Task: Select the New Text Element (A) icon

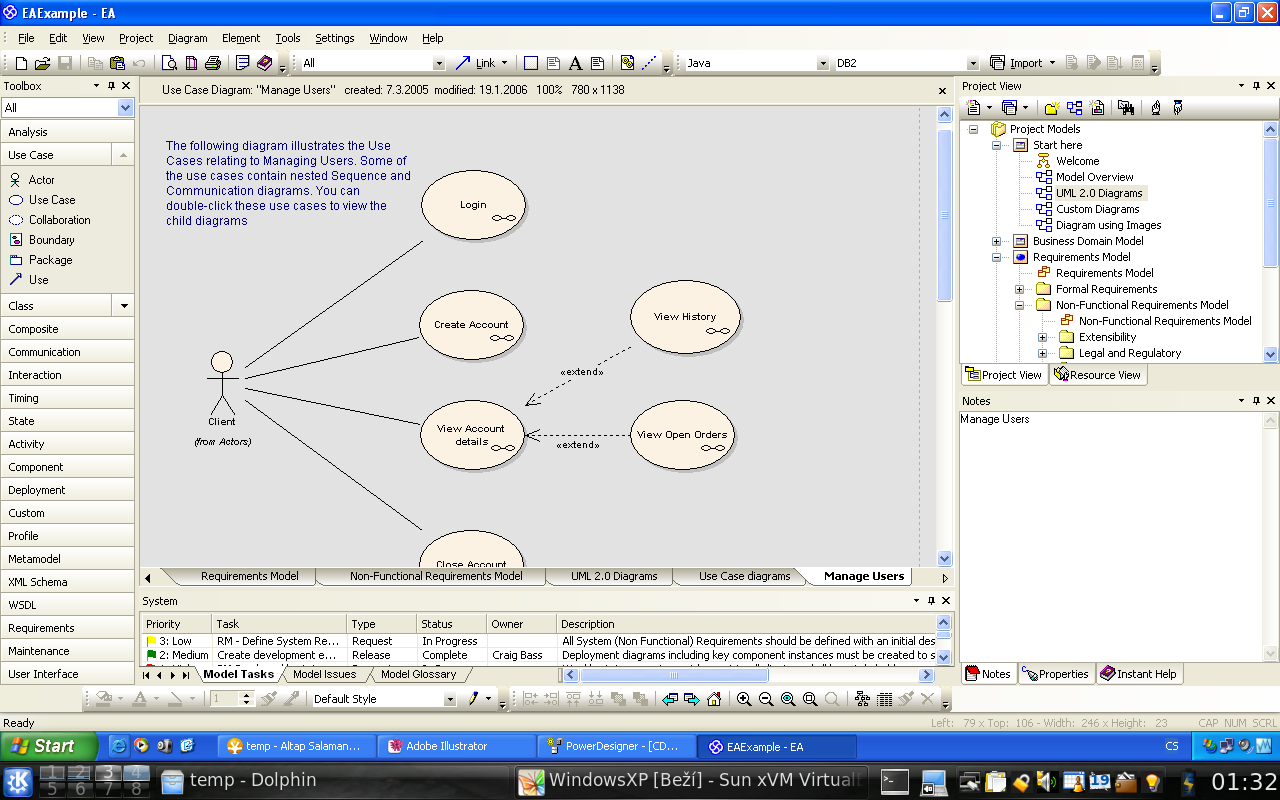Action: pyautogui.click(x=575, y=63)
